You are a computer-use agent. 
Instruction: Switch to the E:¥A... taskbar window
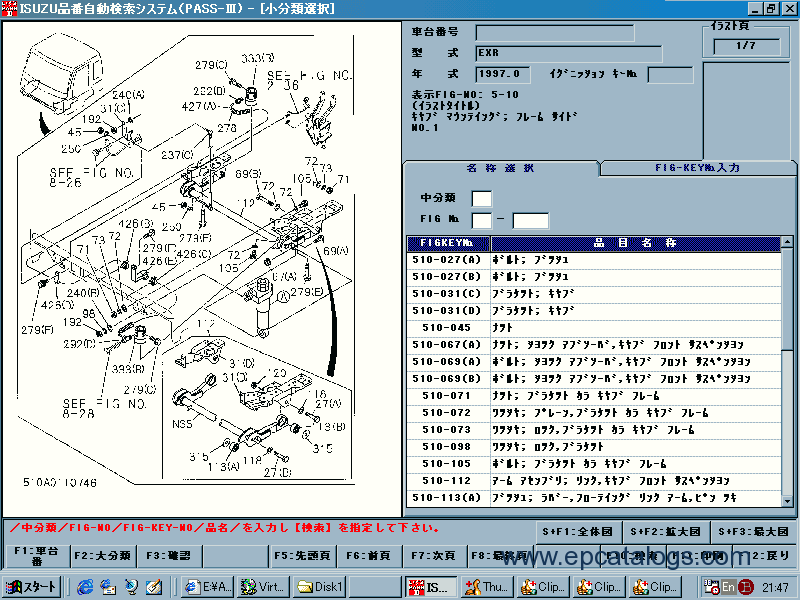208,587
